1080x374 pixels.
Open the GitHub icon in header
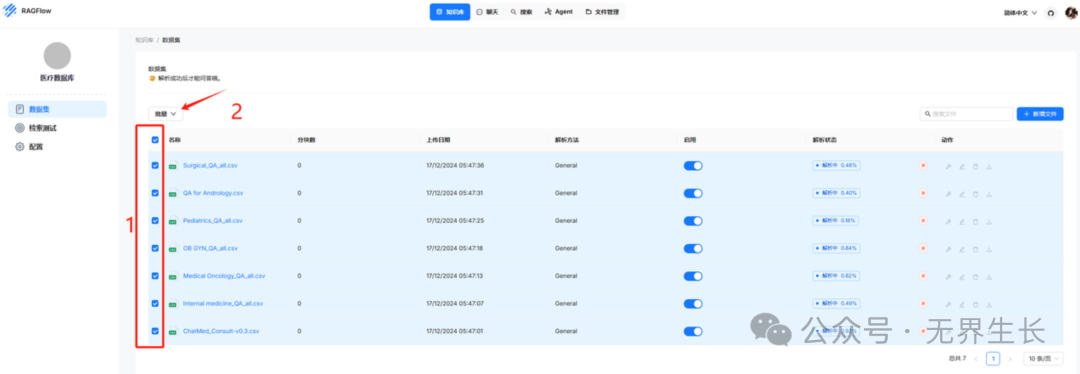[1050, 12]
